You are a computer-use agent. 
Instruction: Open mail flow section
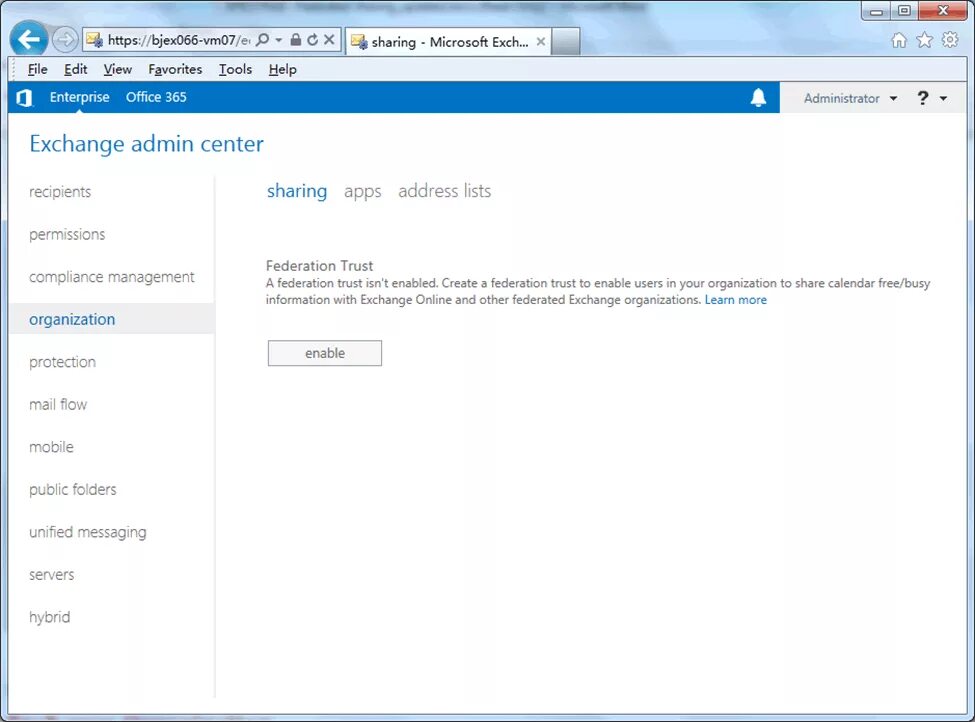click(58, 404)
